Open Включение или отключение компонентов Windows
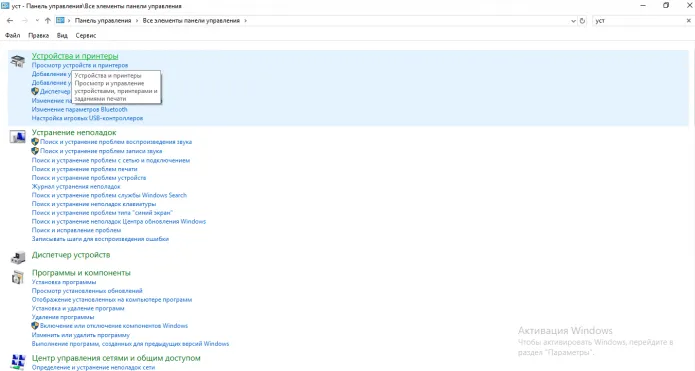 114,326
